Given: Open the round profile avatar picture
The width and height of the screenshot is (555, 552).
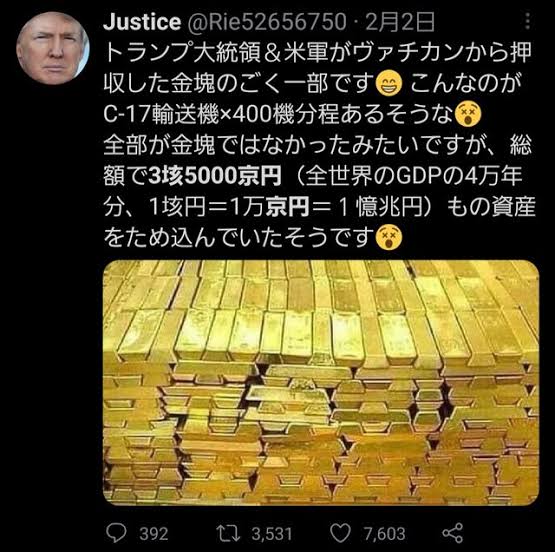Looking at the screenshot, I should coord(53,48).
